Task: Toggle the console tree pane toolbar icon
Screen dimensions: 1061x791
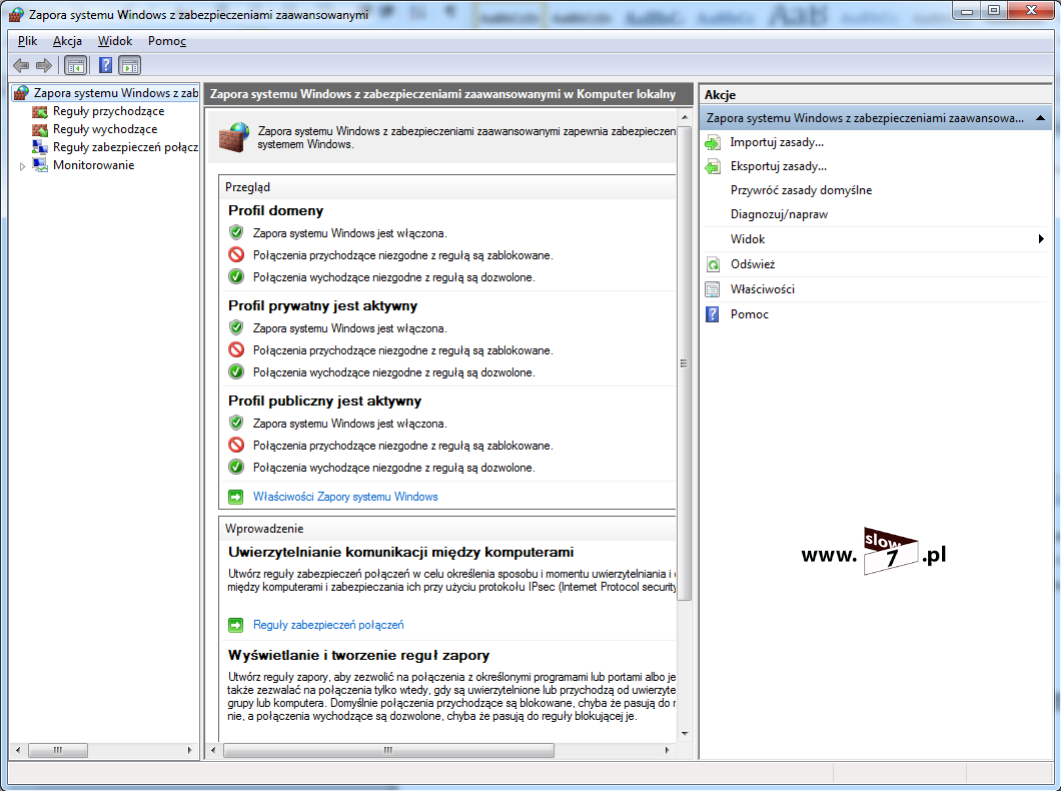Action: pyautogui.click(x=76, y=66)
